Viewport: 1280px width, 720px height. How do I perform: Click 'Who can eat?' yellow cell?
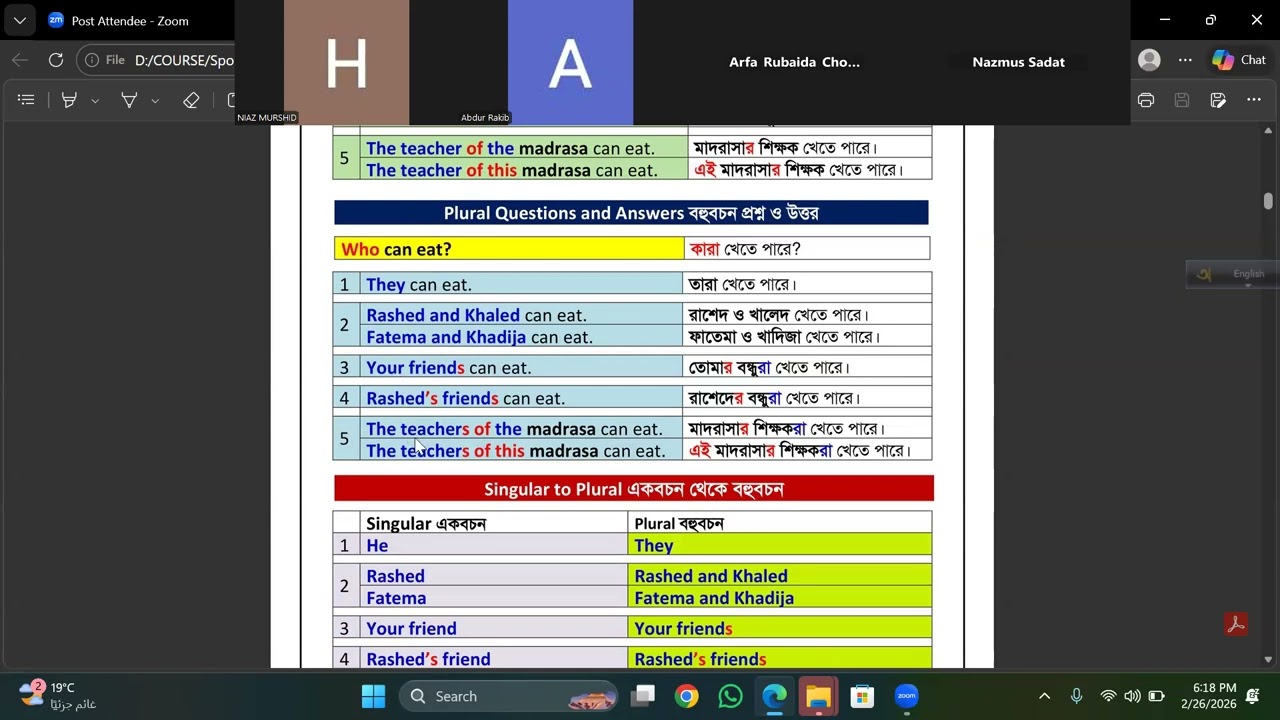point(509,249)
